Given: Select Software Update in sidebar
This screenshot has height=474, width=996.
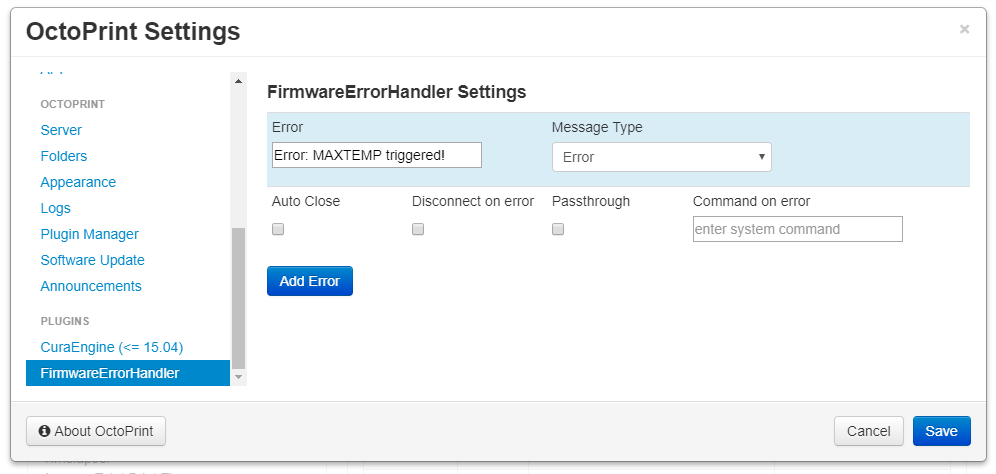Looking at the screenshot, I should click(x=92, y=261).
